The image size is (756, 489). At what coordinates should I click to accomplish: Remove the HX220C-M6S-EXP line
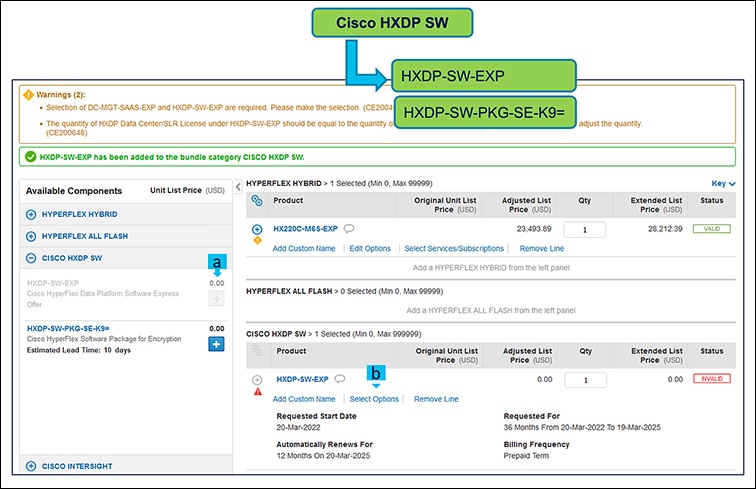point(541,248)
